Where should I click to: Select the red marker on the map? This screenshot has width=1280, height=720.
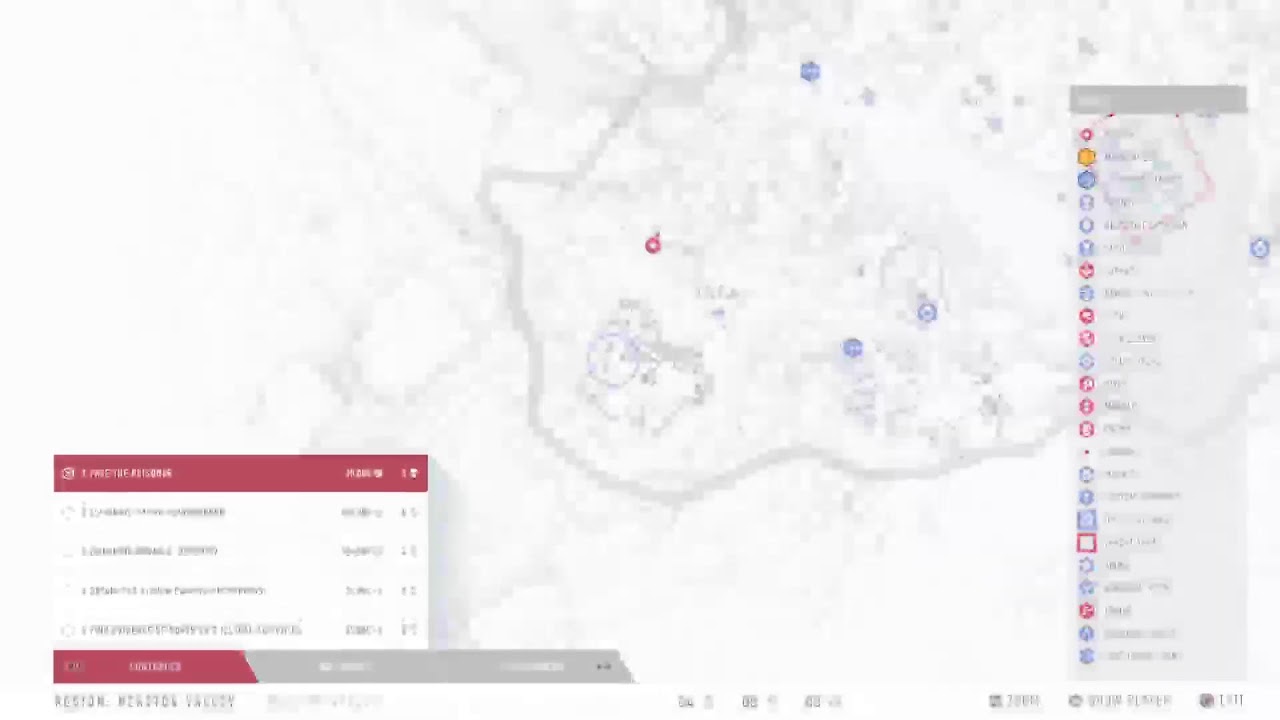pos(653,244)
